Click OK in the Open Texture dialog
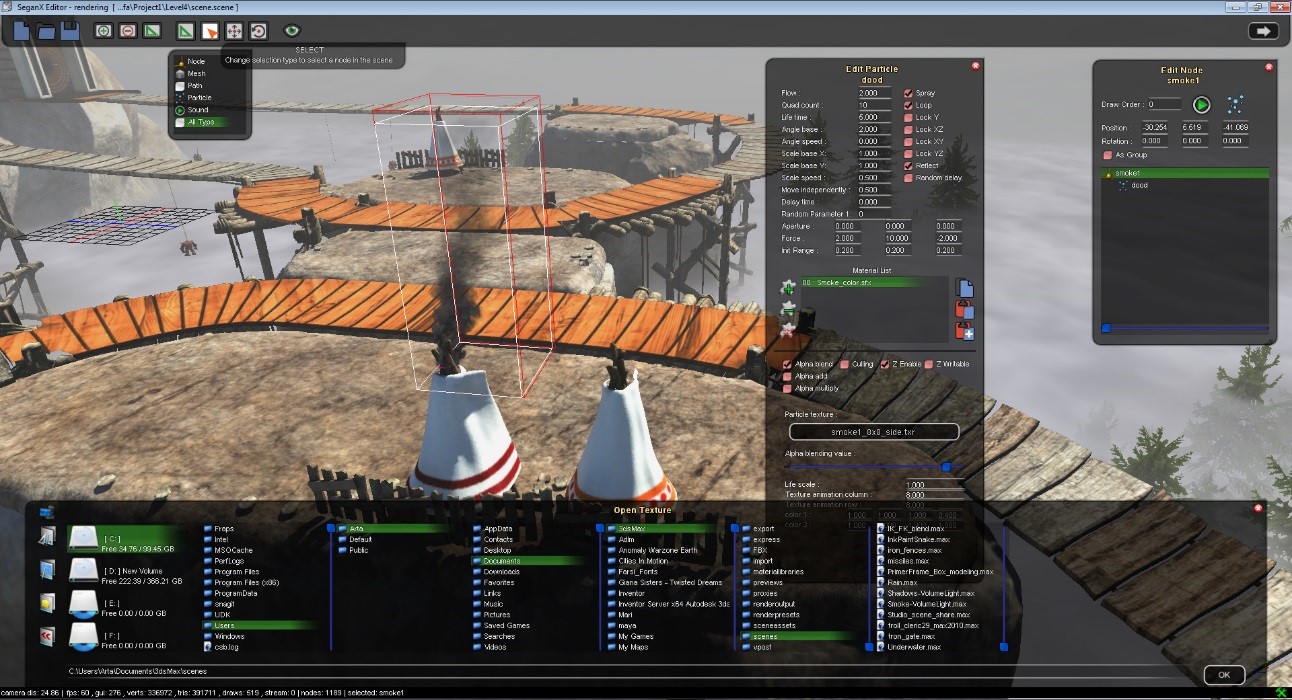Screen dimensions: 1292x700 (x=1223, y=675)
